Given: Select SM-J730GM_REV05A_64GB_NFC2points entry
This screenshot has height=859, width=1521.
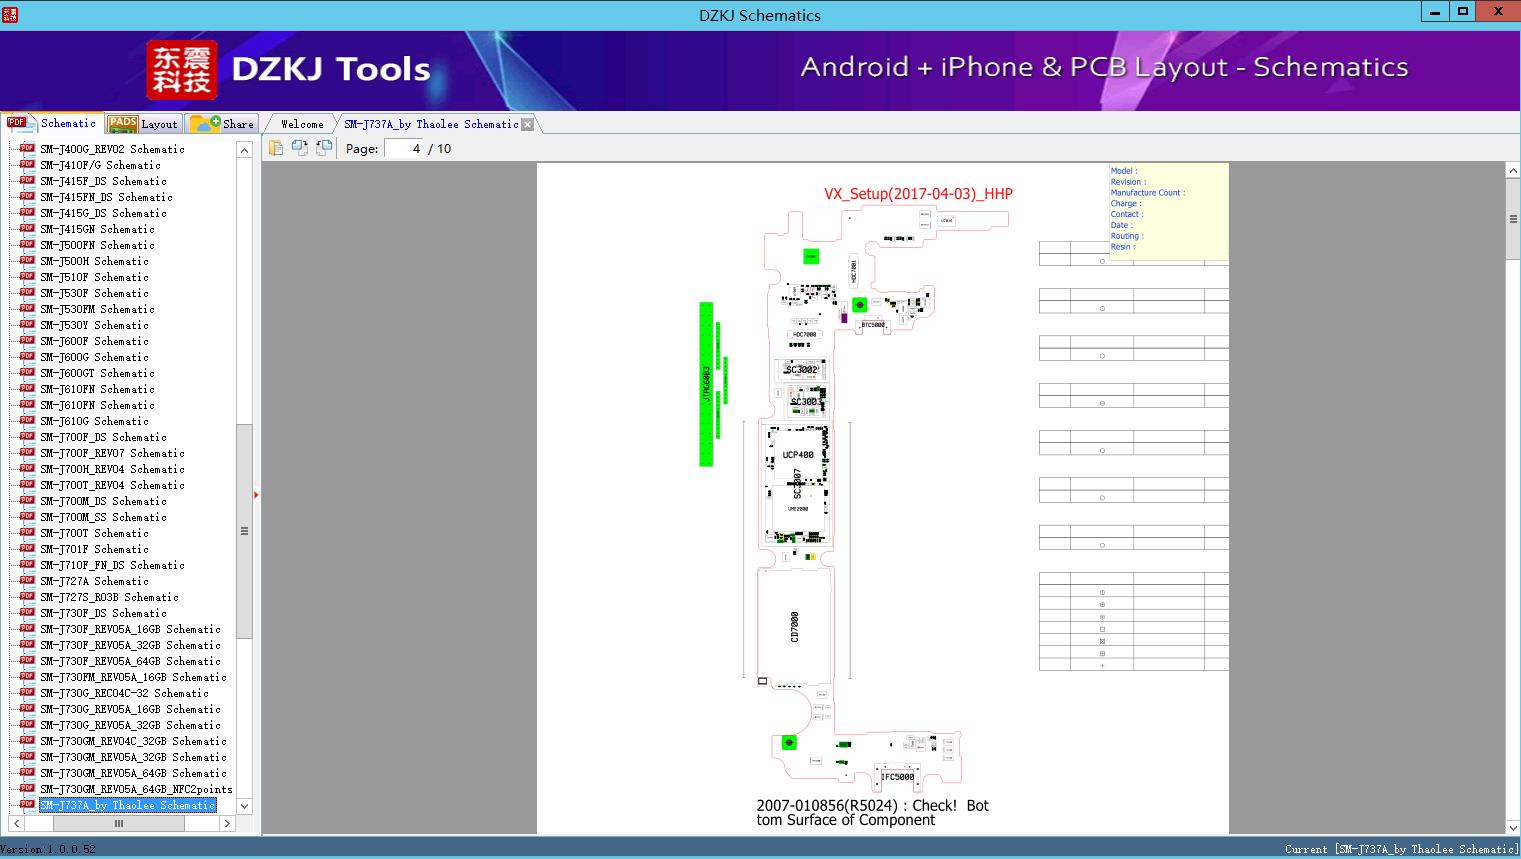Looking at the screenshot, I should [136, 789].
